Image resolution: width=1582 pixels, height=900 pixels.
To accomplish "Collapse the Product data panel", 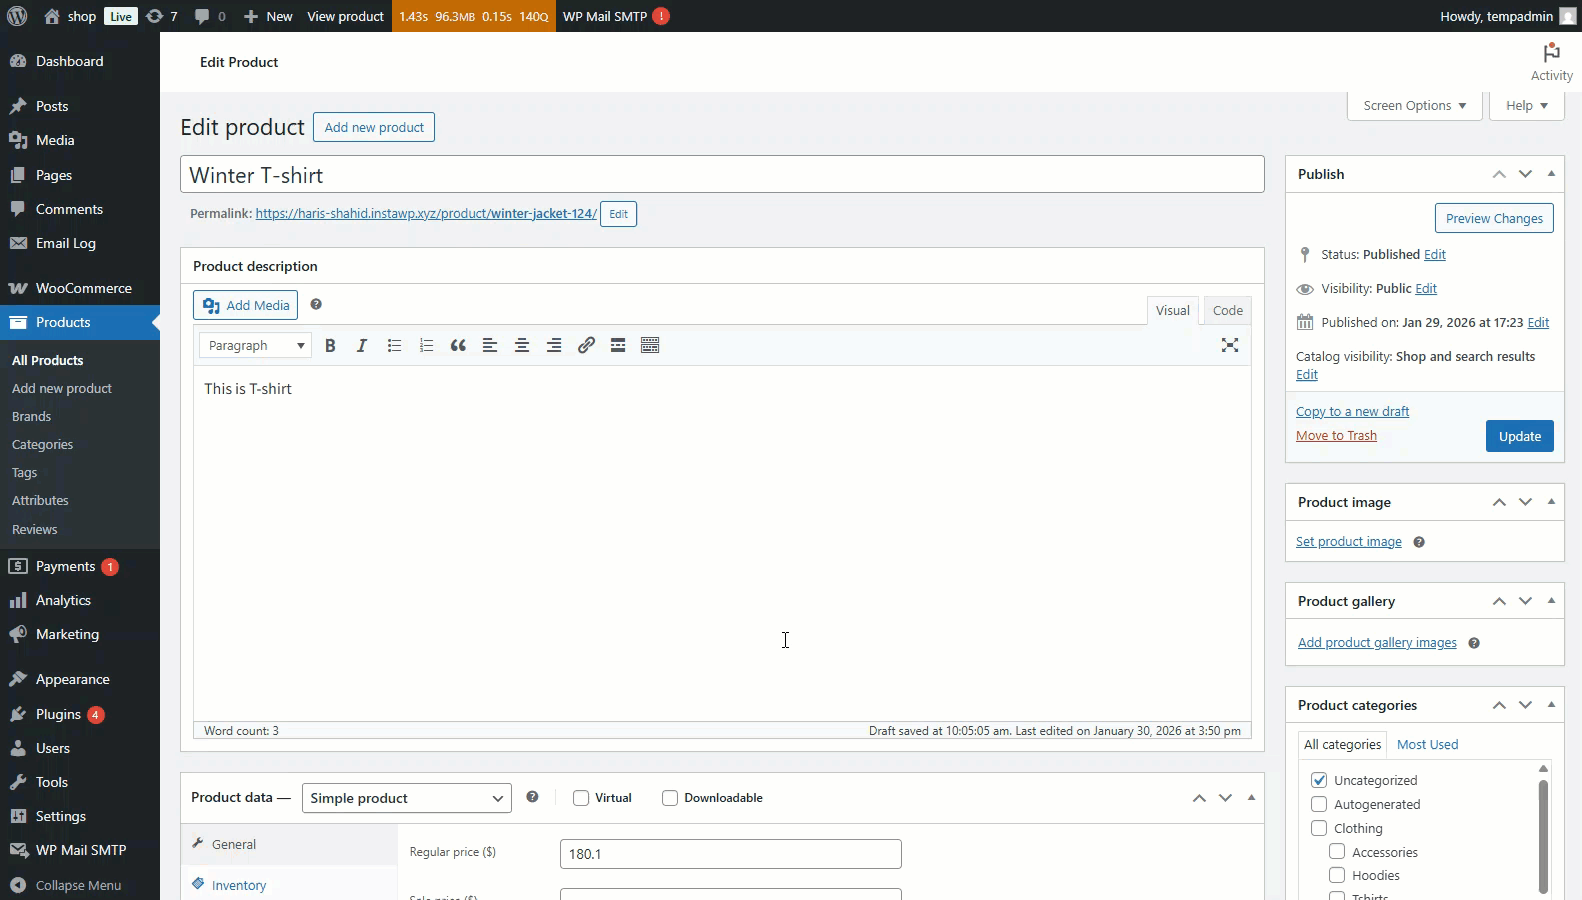I will point(1251,798).
